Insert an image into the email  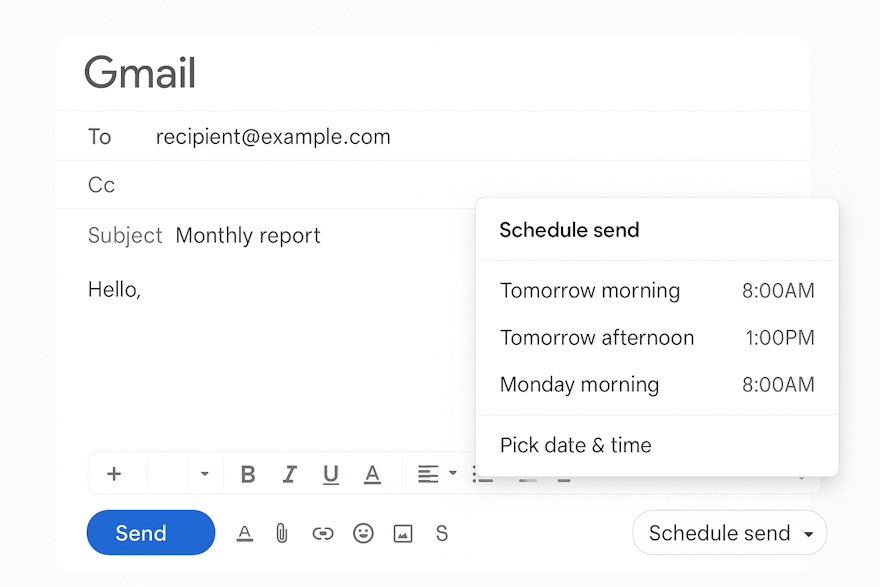click(403, 533)
